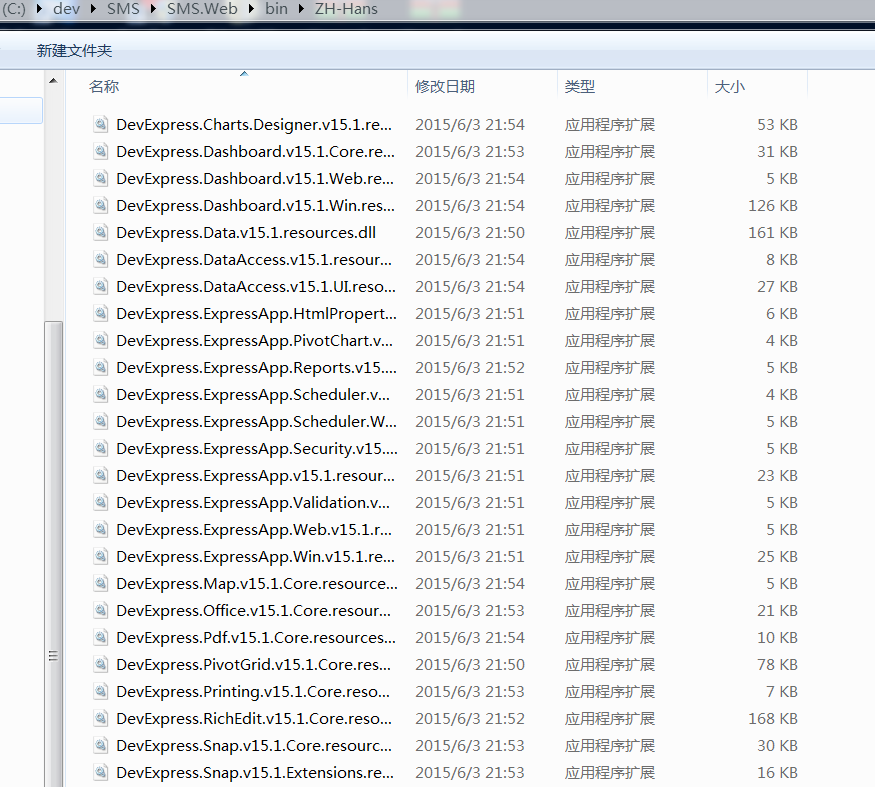
Task: Click 应用程序扩展 type in the Printing row
Action: point(610,692)
